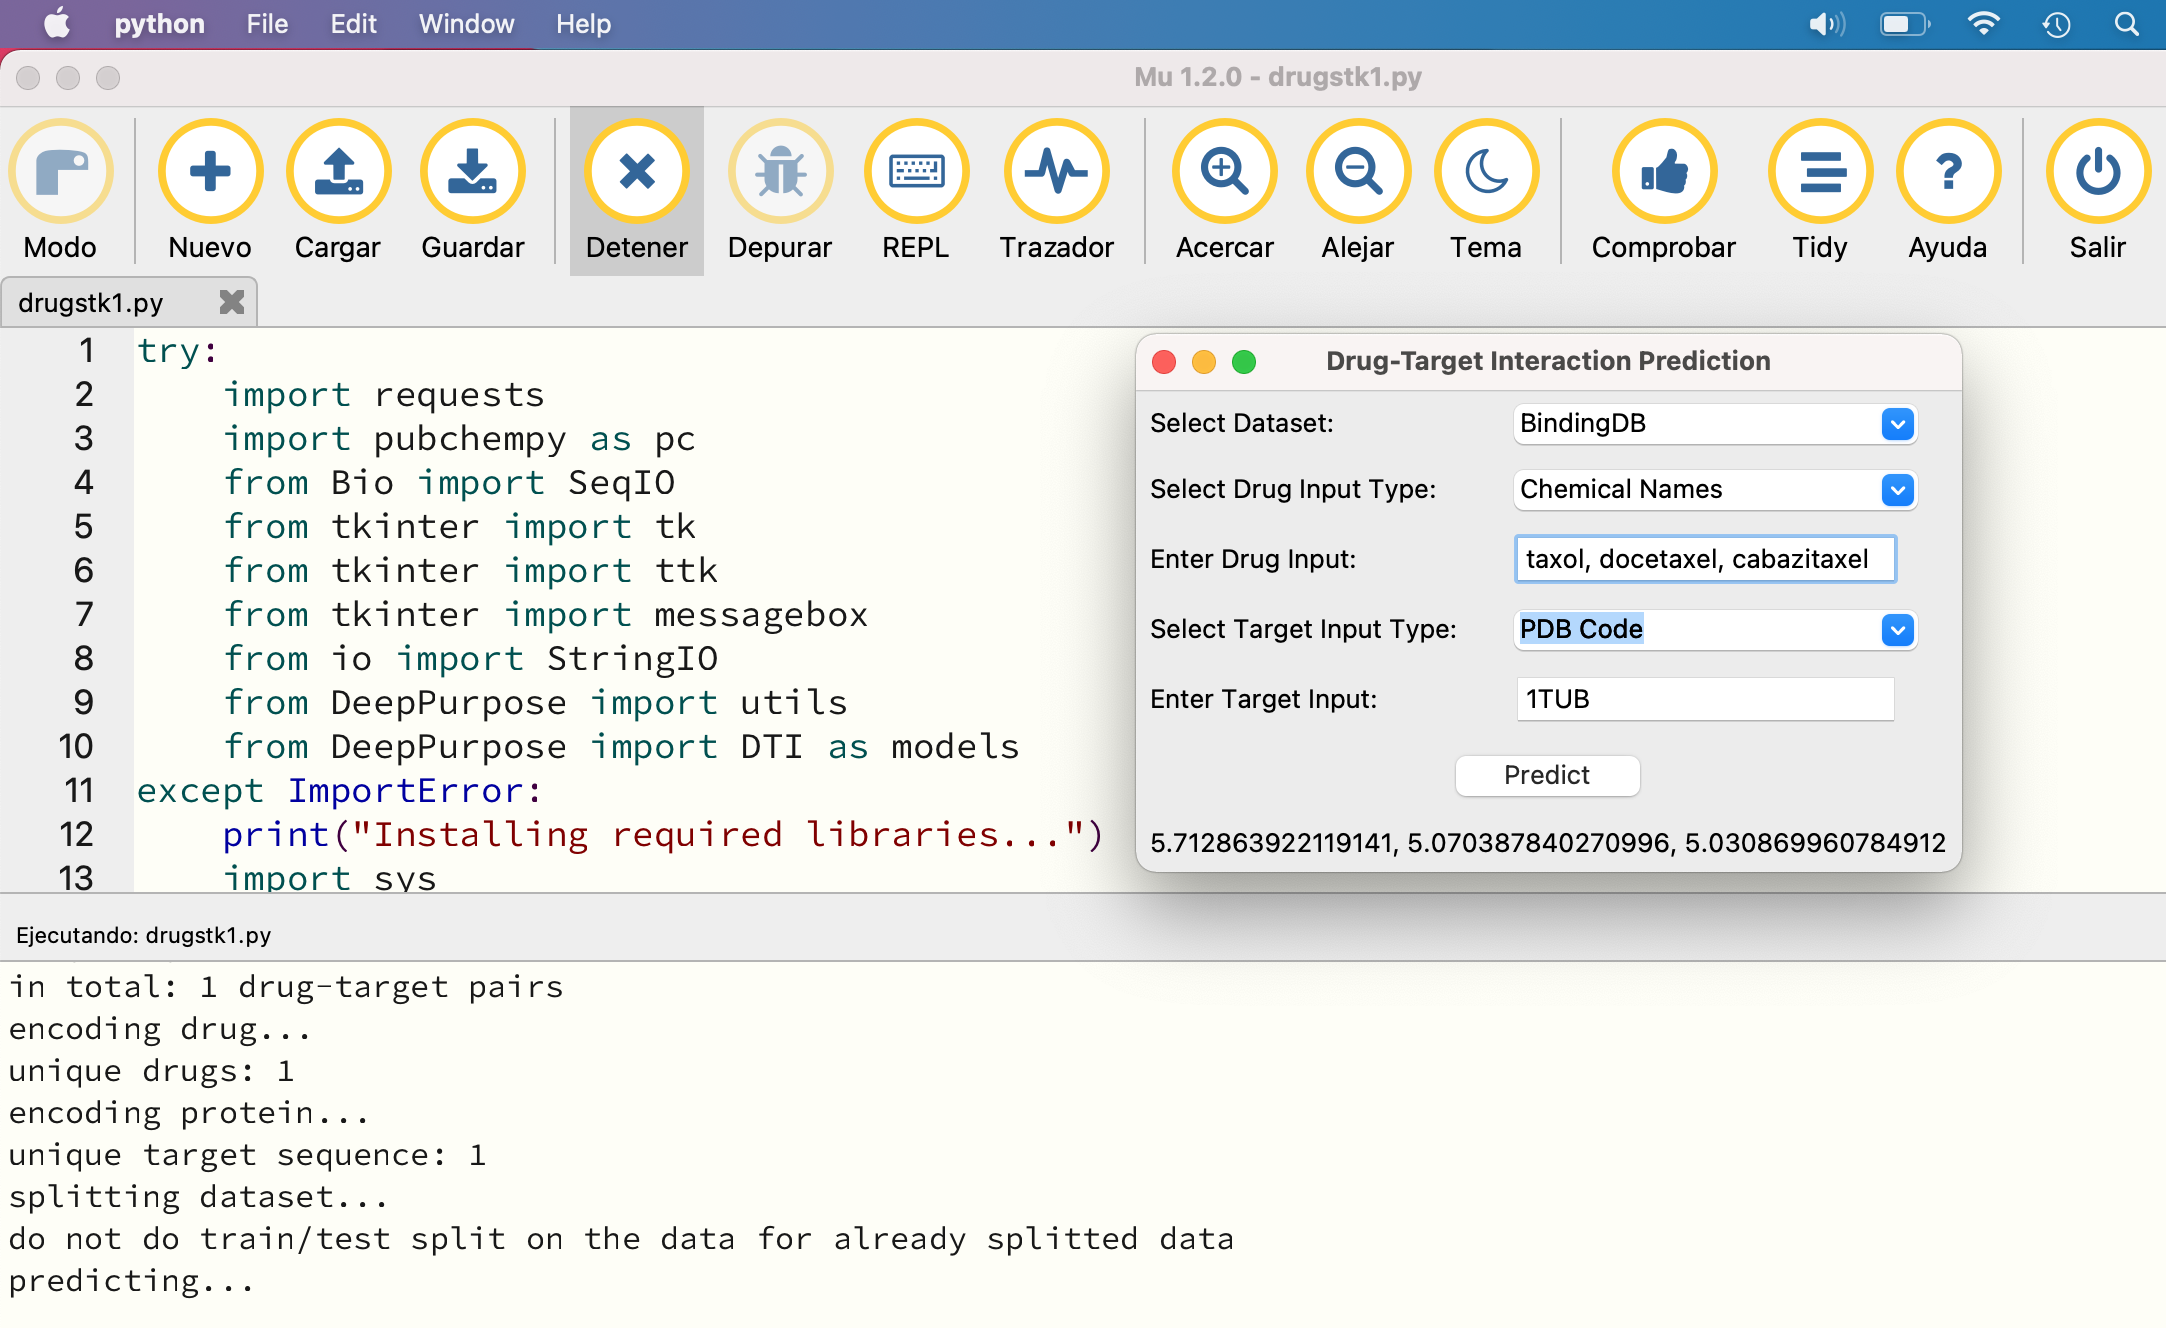Open the Trazador plotter
The image size is (2166, 1328).
pyautogui.click(x=1056, y=172)
